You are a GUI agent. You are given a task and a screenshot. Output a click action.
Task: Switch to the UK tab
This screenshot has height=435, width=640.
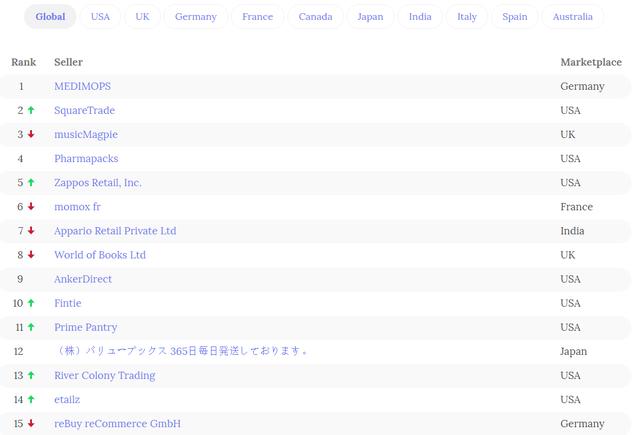coord(142,17)
